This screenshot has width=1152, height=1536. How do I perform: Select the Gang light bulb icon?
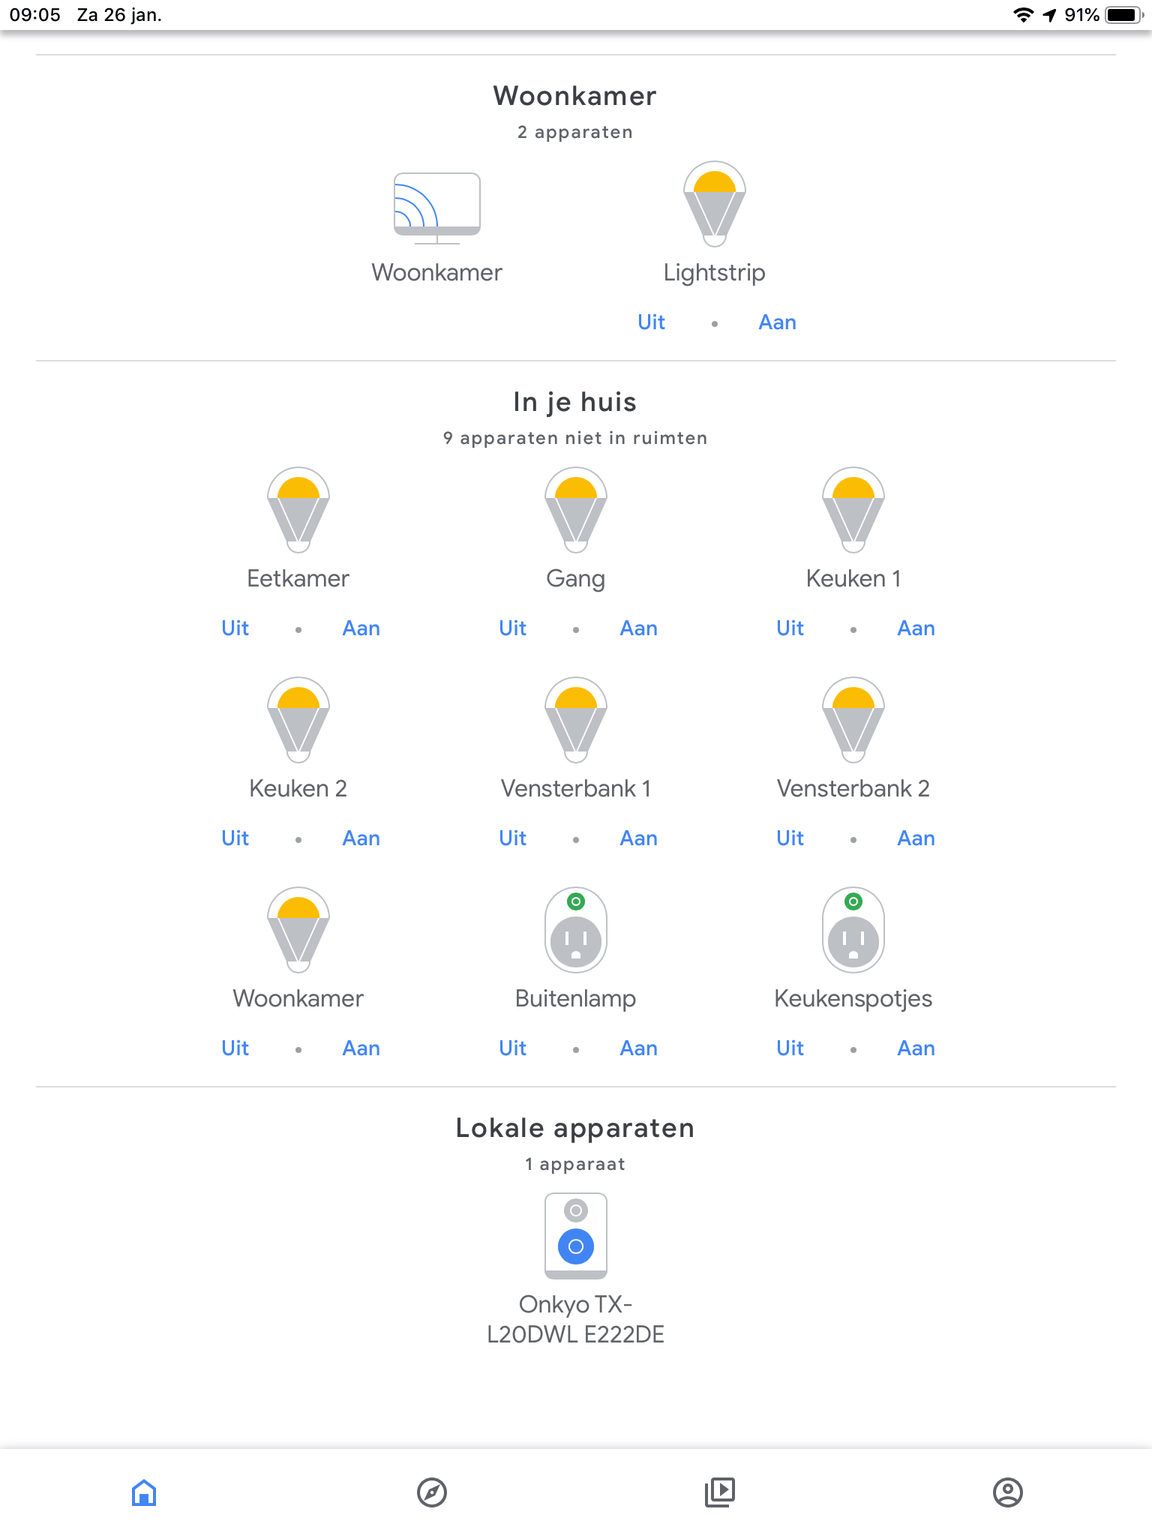pos(576,510)
